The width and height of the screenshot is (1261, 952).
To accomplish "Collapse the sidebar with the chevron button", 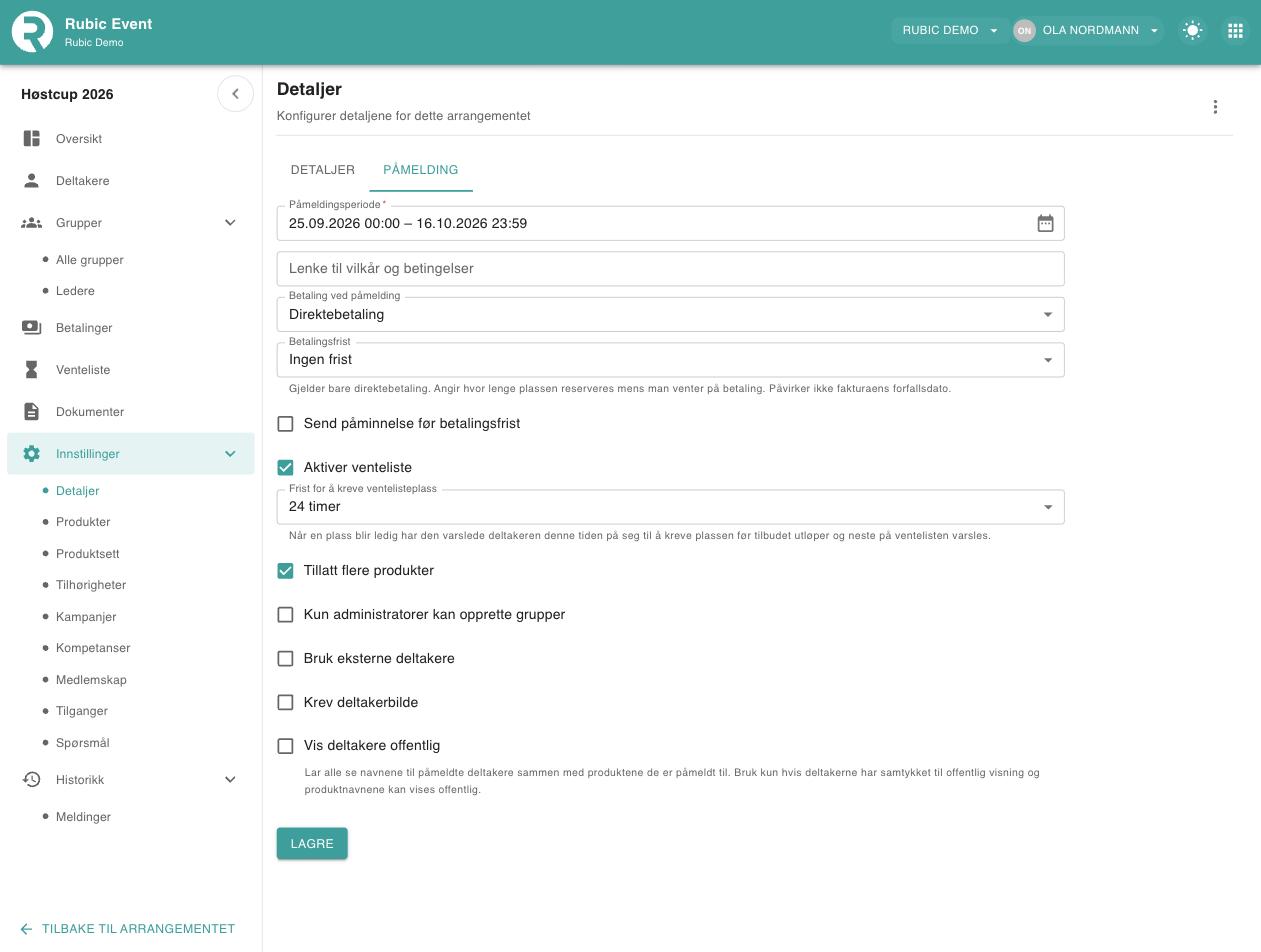I will tap(235, 94).
